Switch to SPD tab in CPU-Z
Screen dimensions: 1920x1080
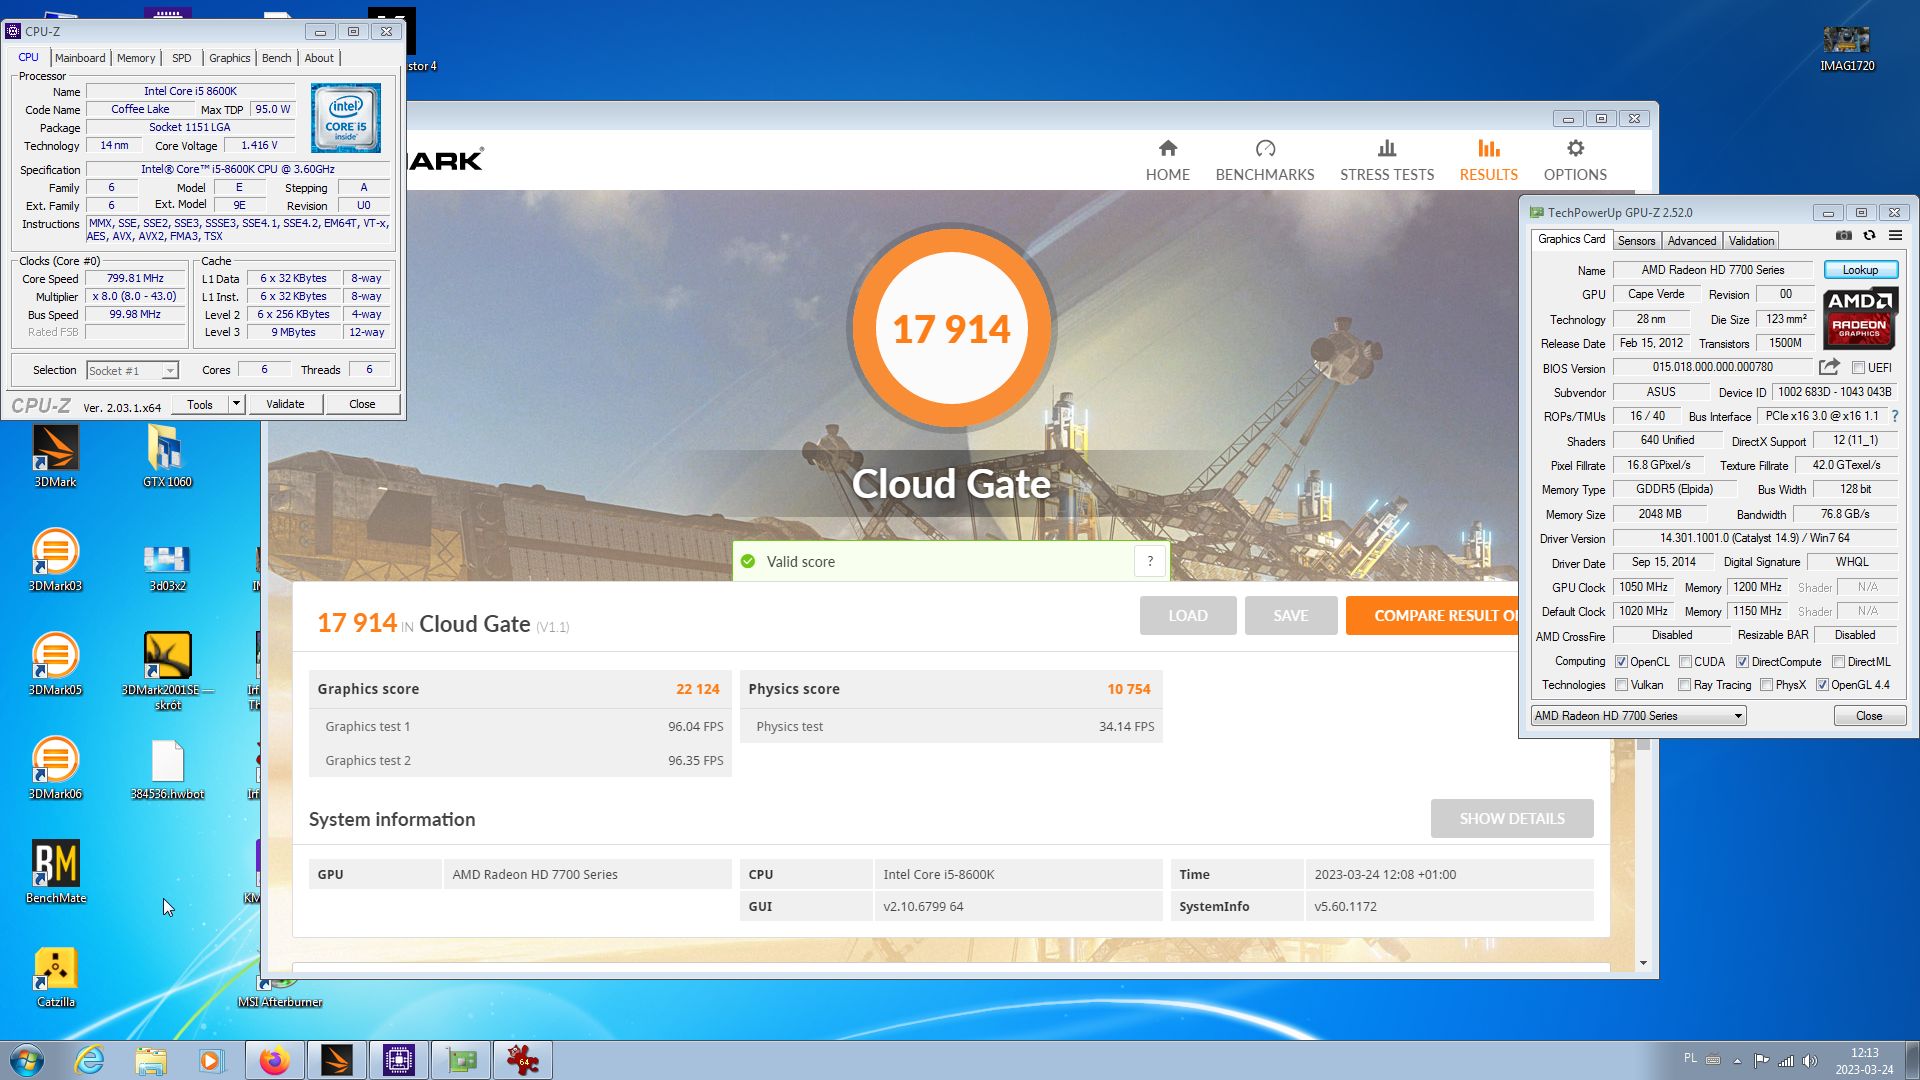coord(181,58)
